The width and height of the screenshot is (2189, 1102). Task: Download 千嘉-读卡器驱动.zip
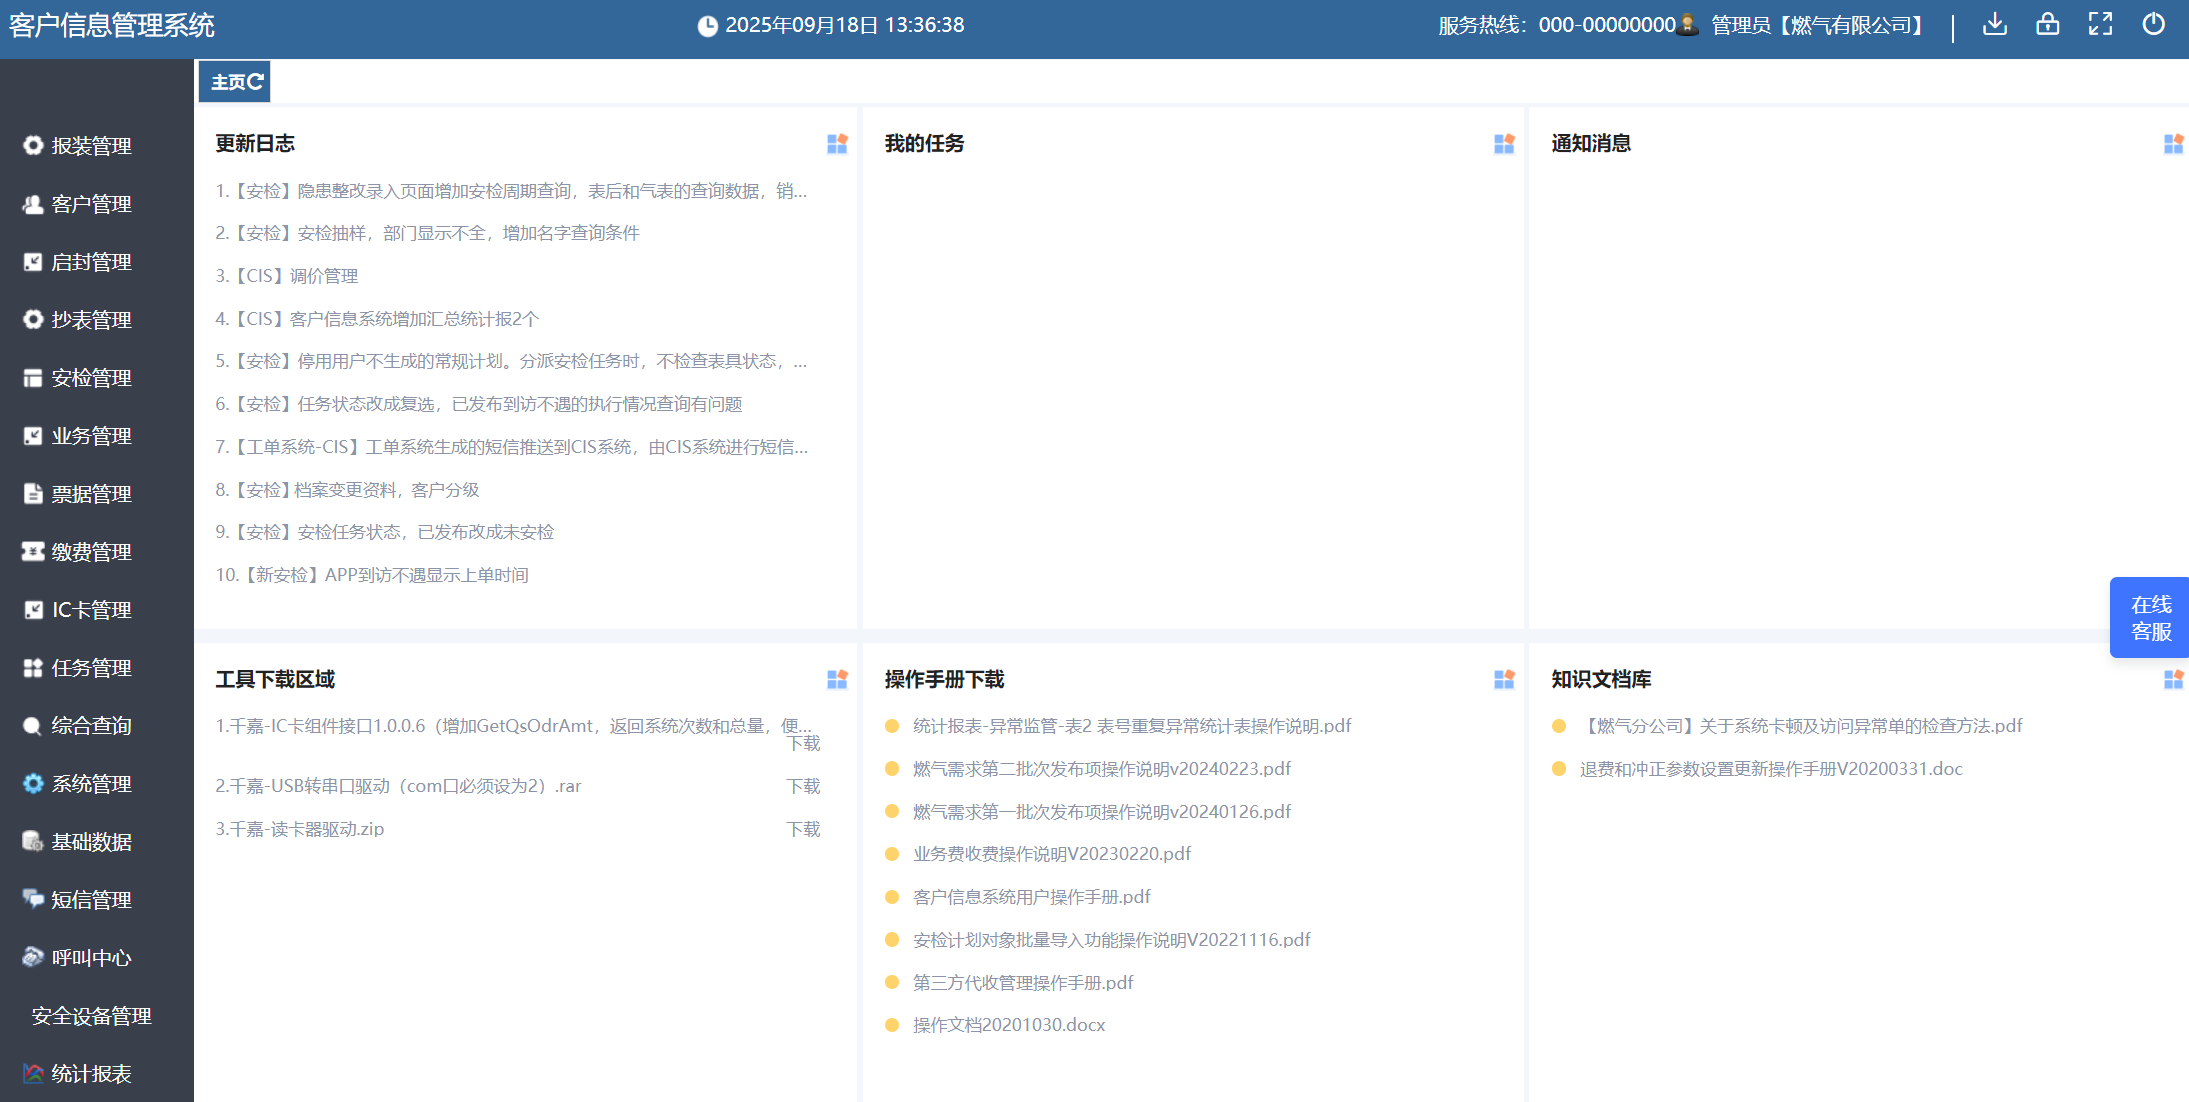804,829
